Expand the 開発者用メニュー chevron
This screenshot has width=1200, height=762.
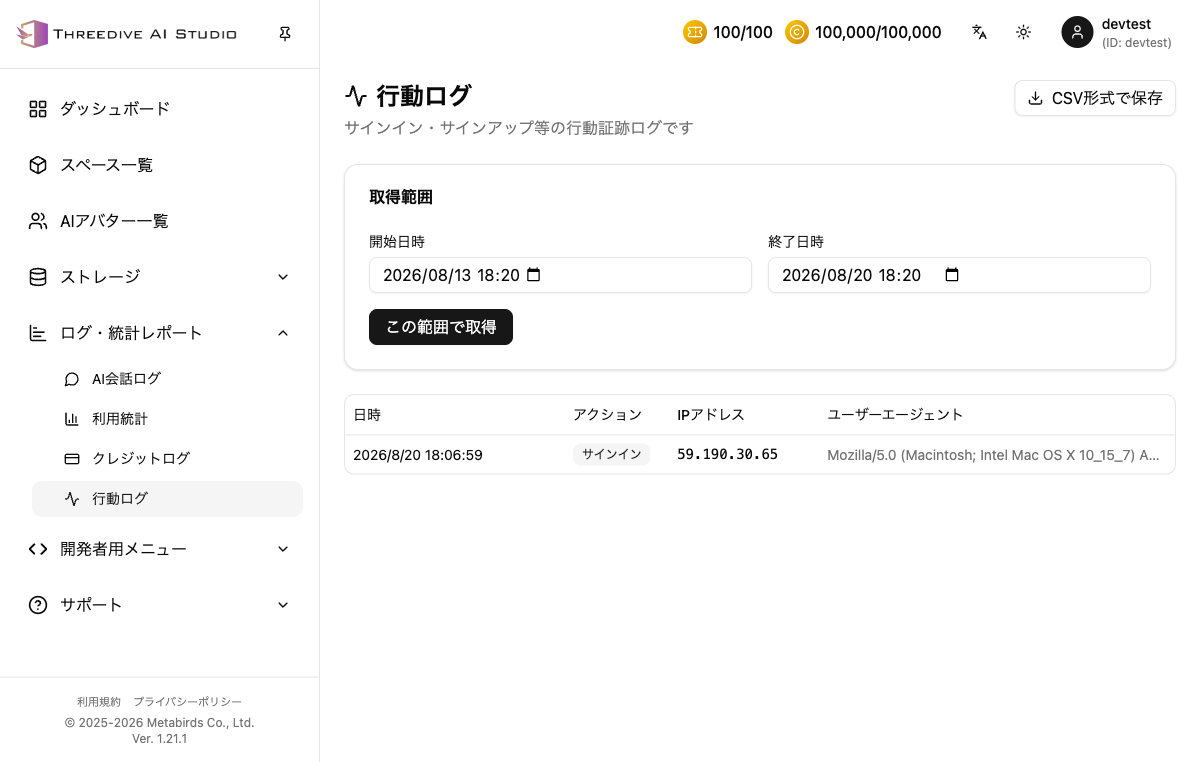click(x=283, y=549)
